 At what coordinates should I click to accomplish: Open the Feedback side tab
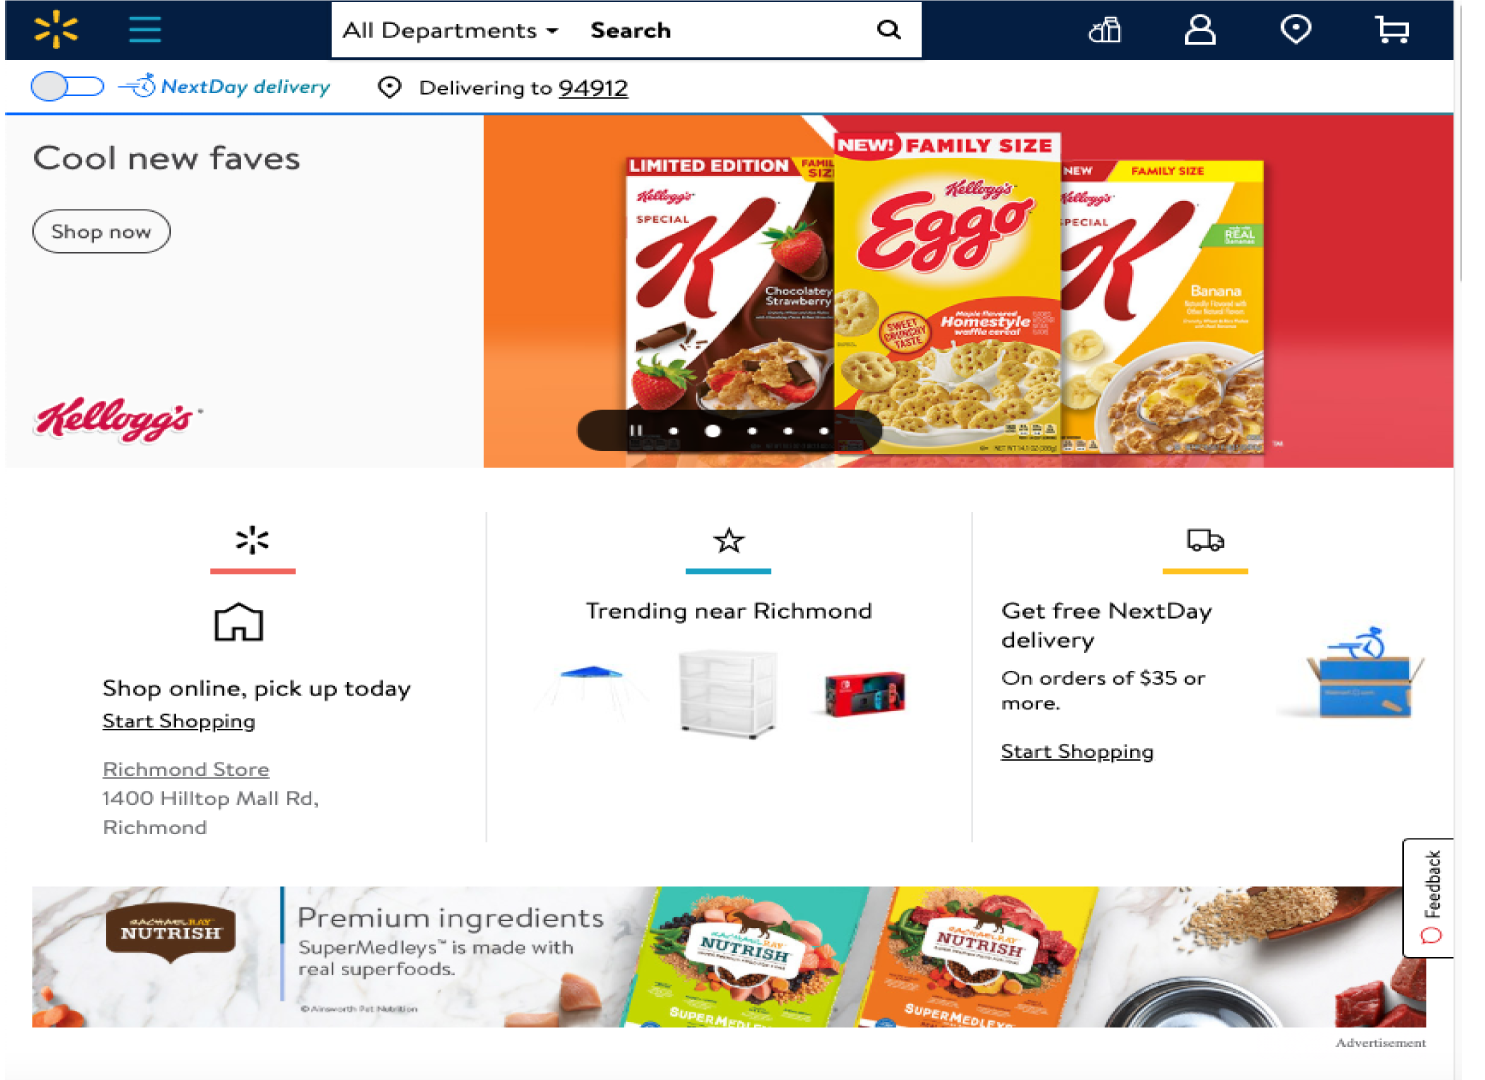[1429, 897]
